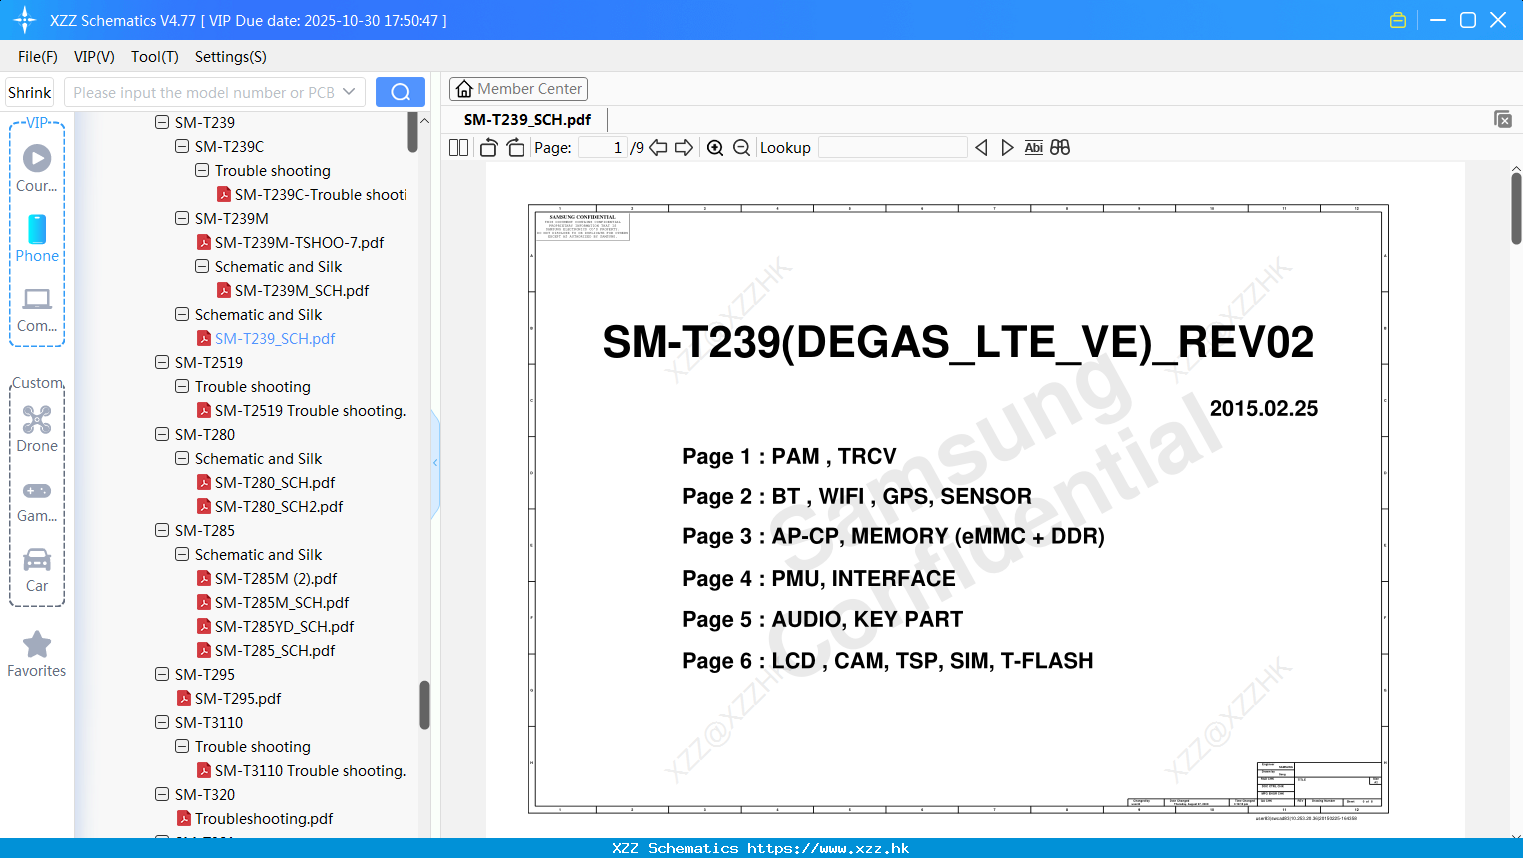The image size is (1523, 858).
Task: Open SM-T285_SCH.pdf file
Action: [x=275, y=650]
